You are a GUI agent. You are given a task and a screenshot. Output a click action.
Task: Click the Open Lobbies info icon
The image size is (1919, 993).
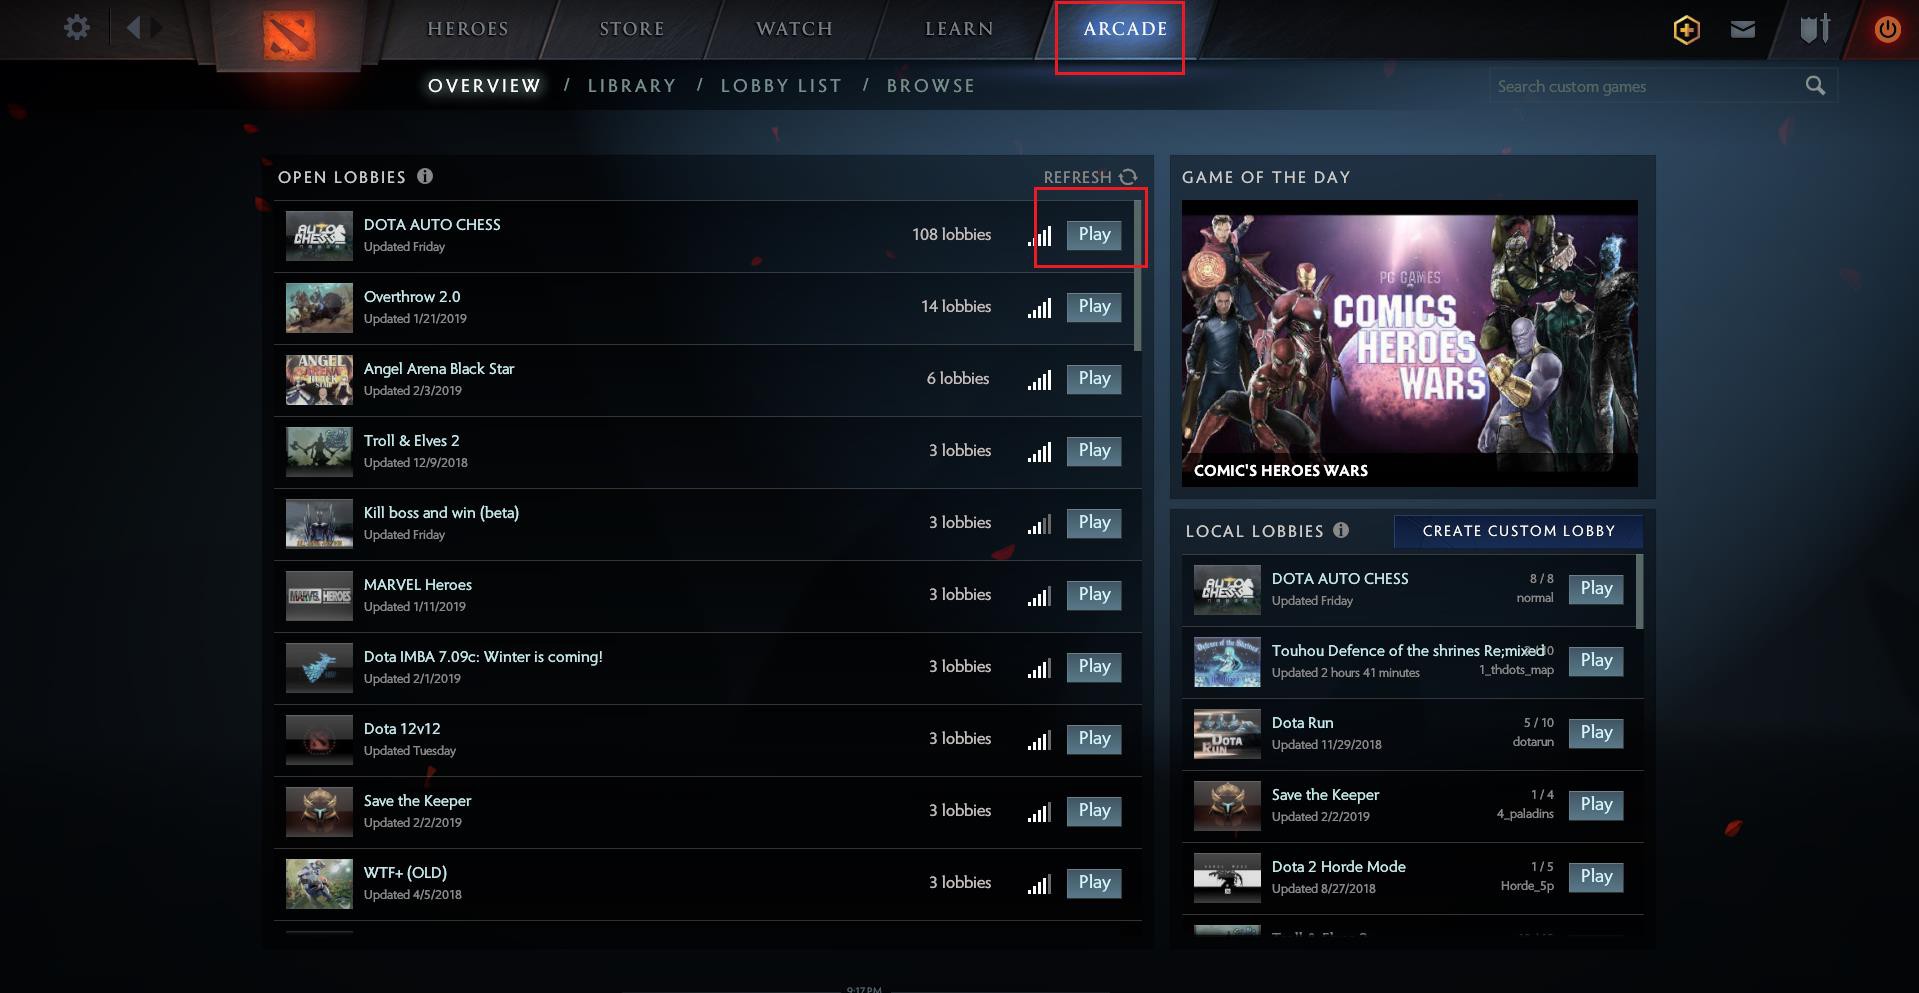(x=425, y=177)
